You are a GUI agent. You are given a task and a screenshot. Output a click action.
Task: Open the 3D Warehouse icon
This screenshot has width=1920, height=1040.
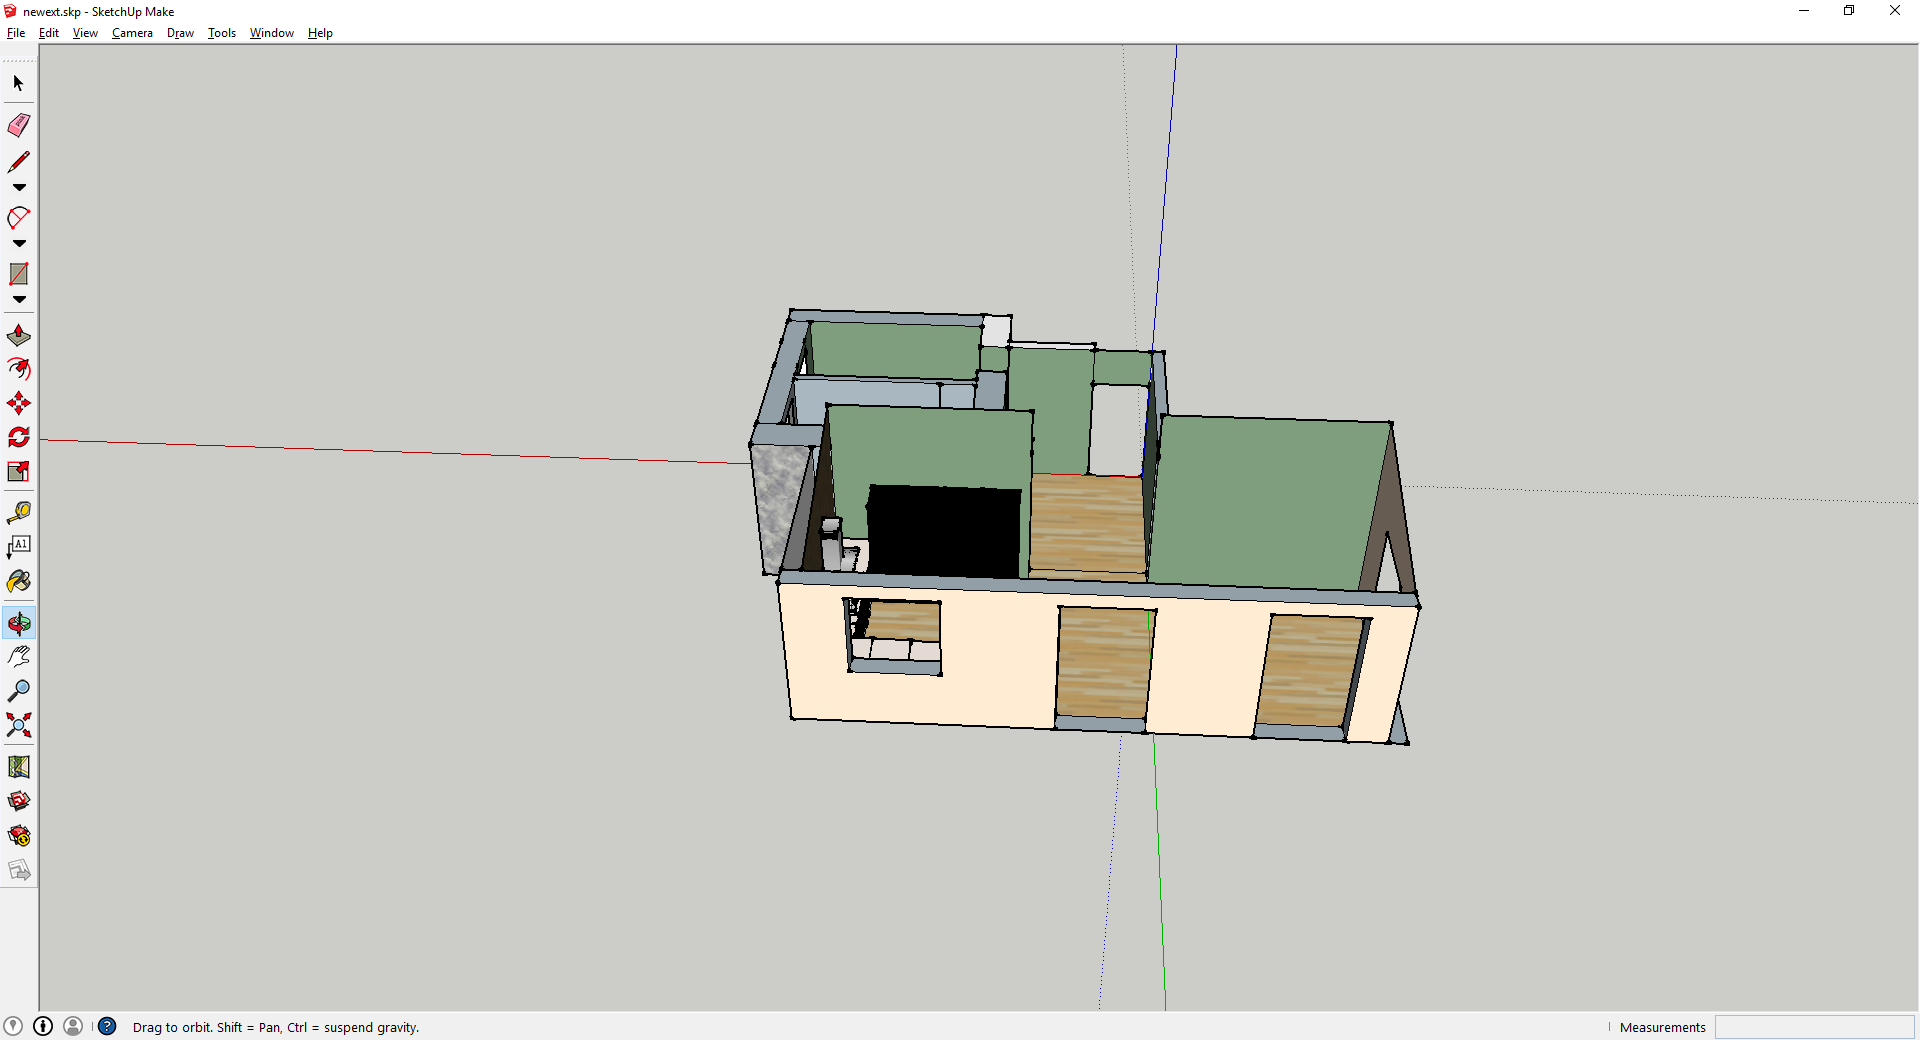(x=19, y=801)
